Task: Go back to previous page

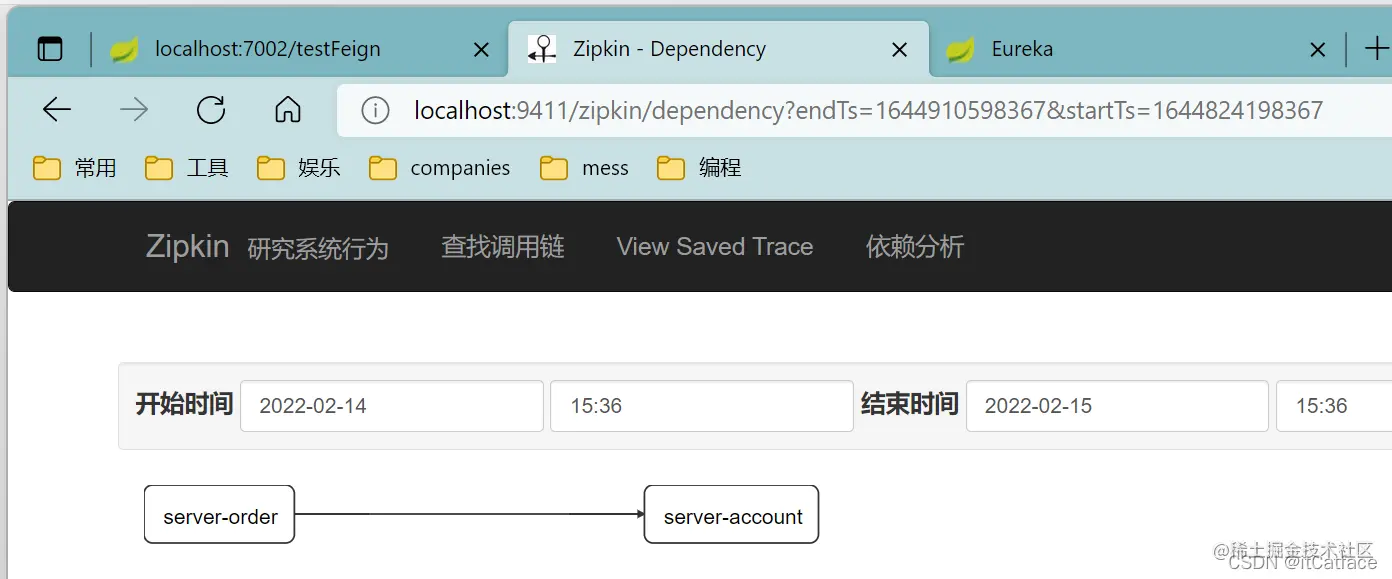Action: coord(57,110)
